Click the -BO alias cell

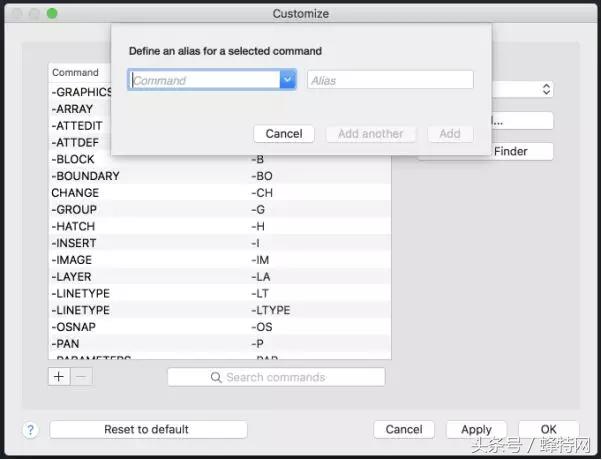pyautogui.click(x=262, y=176)
